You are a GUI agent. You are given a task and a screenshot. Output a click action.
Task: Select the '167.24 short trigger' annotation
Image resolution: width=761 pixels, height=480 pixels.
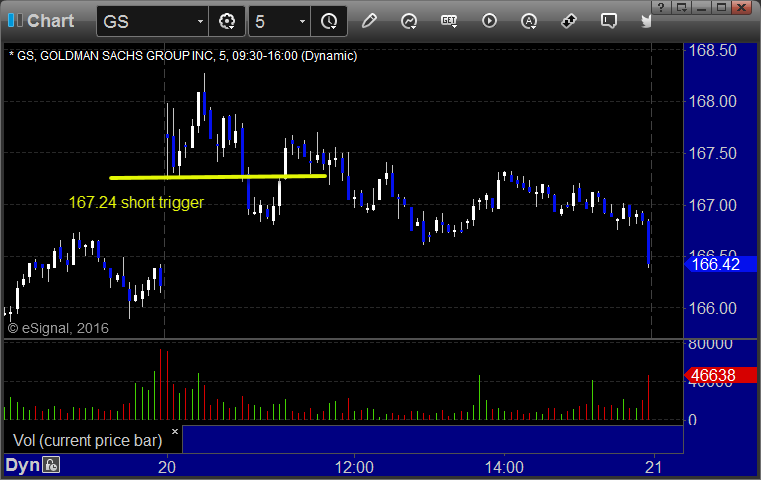(136, 202)
